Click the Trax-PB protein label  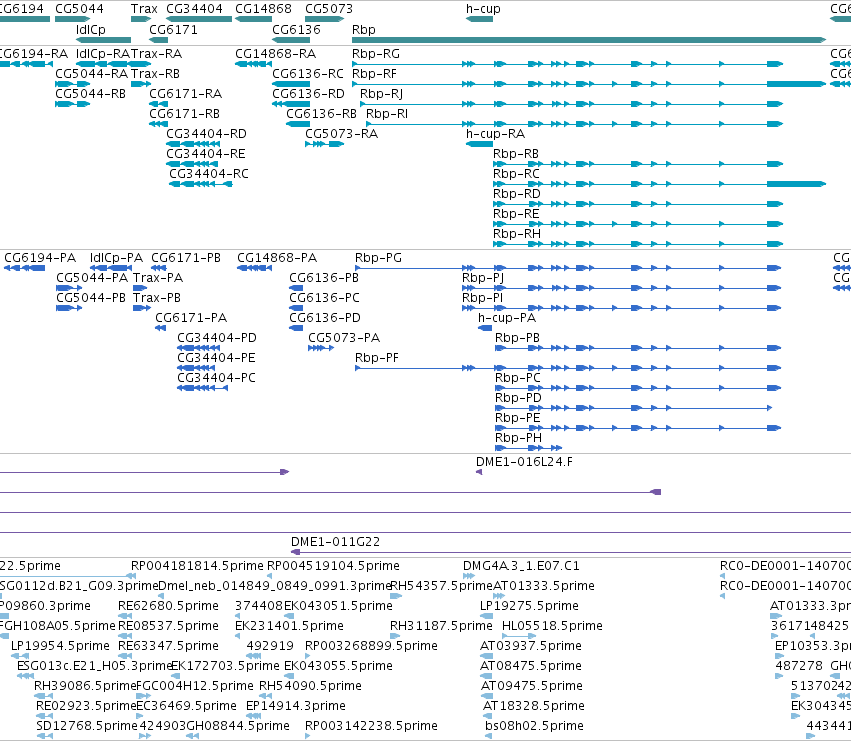click(157, 299)
